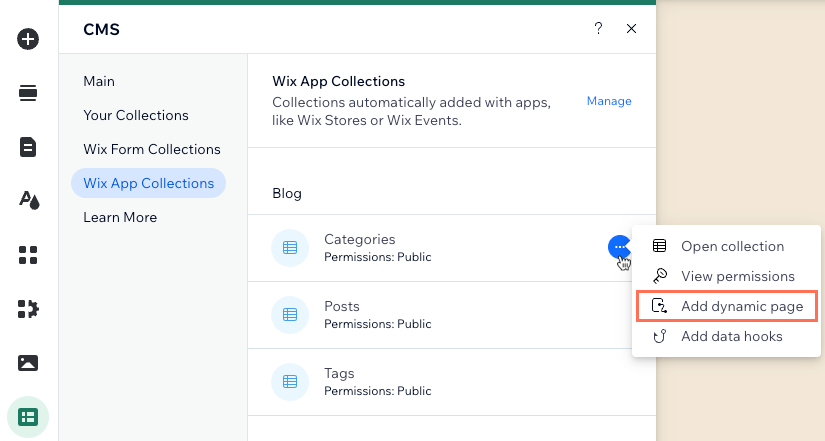The image size is (825, 441).
Task: Select Wix App Collections tab
Action: click(x=148, y=183)
